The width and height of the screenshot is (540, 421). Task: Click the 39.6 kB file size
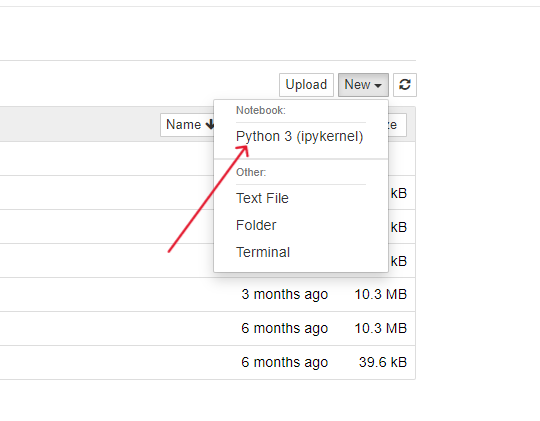tap(383, 362)
